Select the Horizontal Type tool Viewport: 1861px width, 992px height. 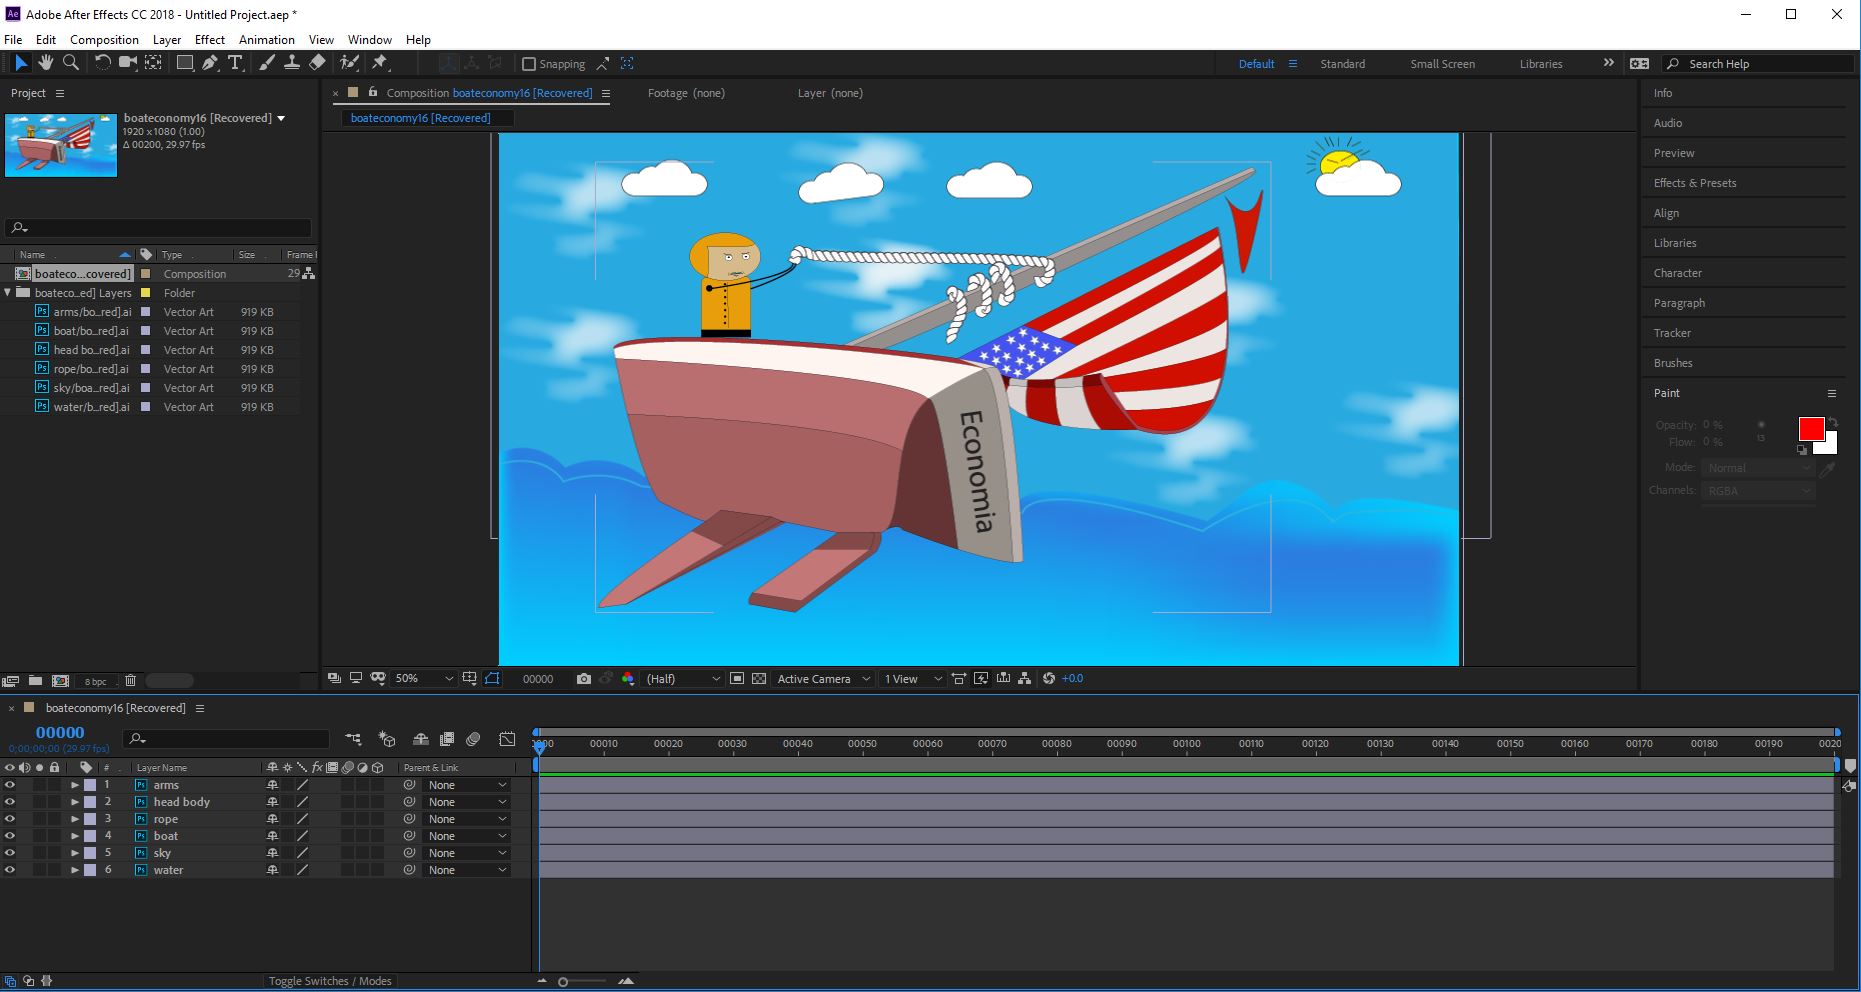coord(235,63)
